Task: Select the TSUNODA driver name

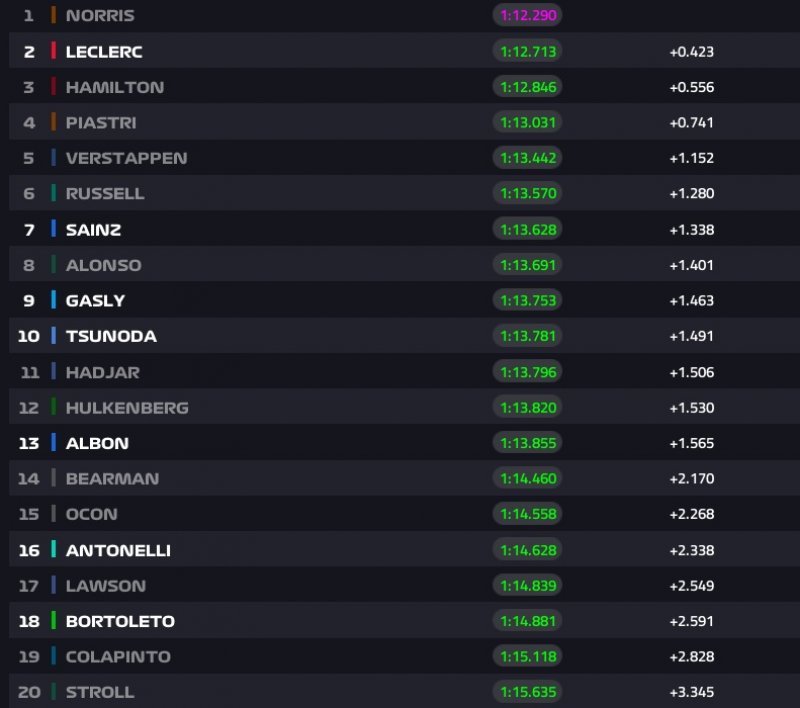Action: click(x=111, y=336)
